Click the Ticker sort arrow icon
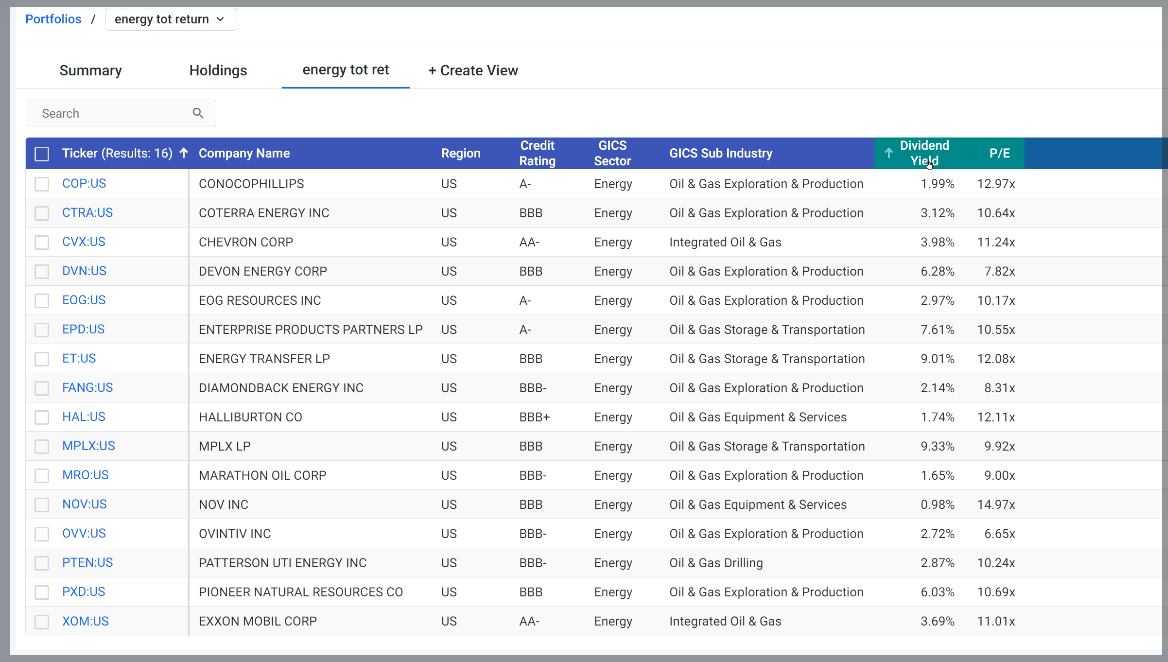This screenshot has width=1168, height=662. (x=183, y=153)
